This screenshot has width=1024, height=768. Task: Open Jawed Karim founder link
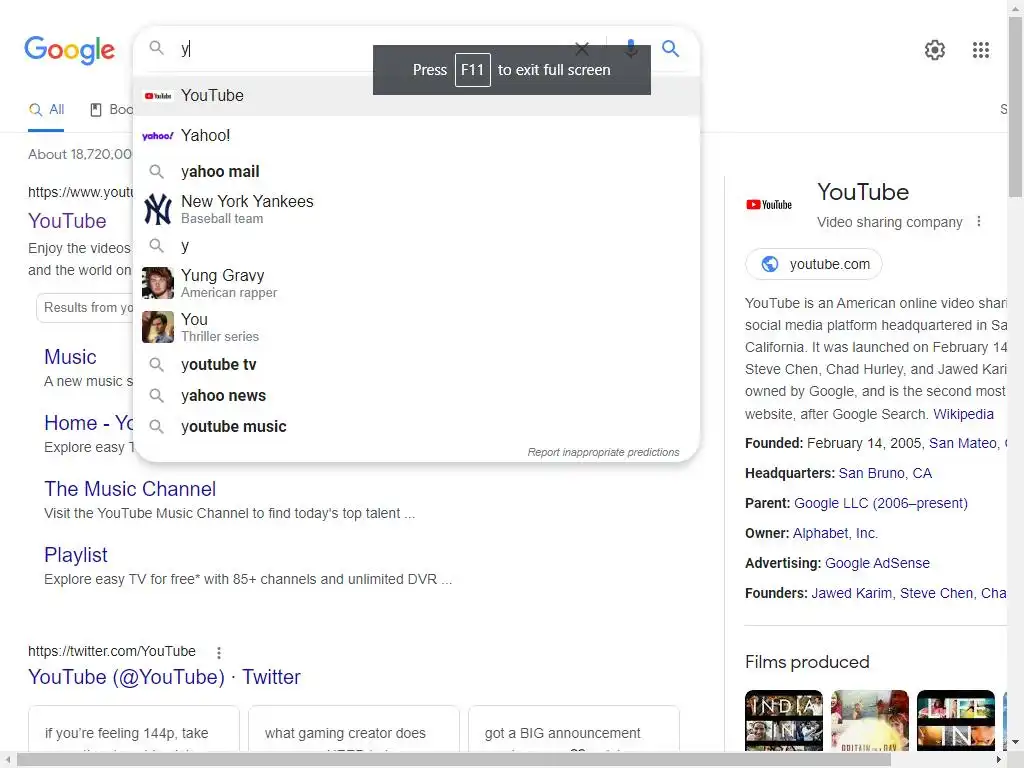point(851,593)
